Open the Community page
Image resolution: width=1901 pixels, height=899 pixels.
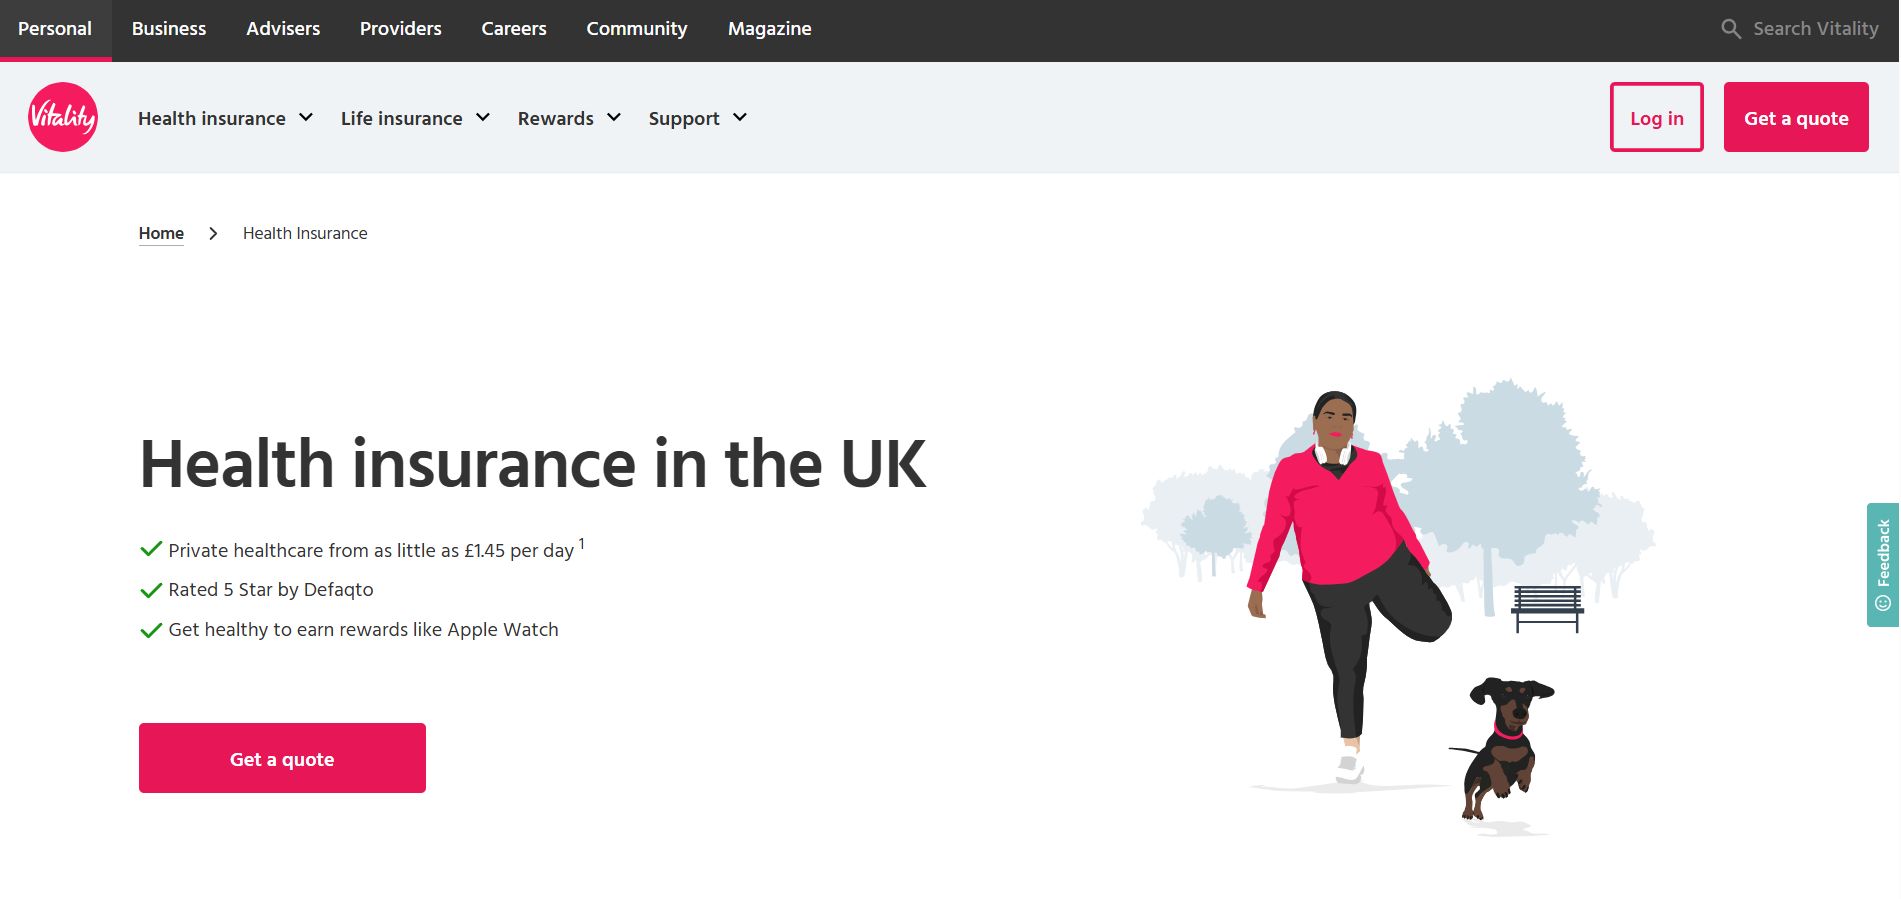tap(637, 29)
